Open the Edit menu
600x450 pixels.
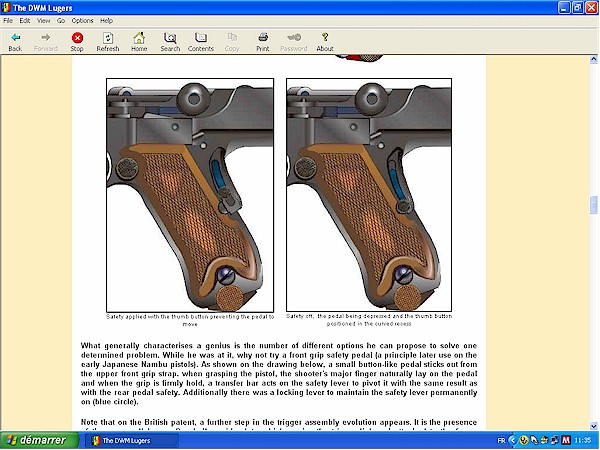coord(25,21)
